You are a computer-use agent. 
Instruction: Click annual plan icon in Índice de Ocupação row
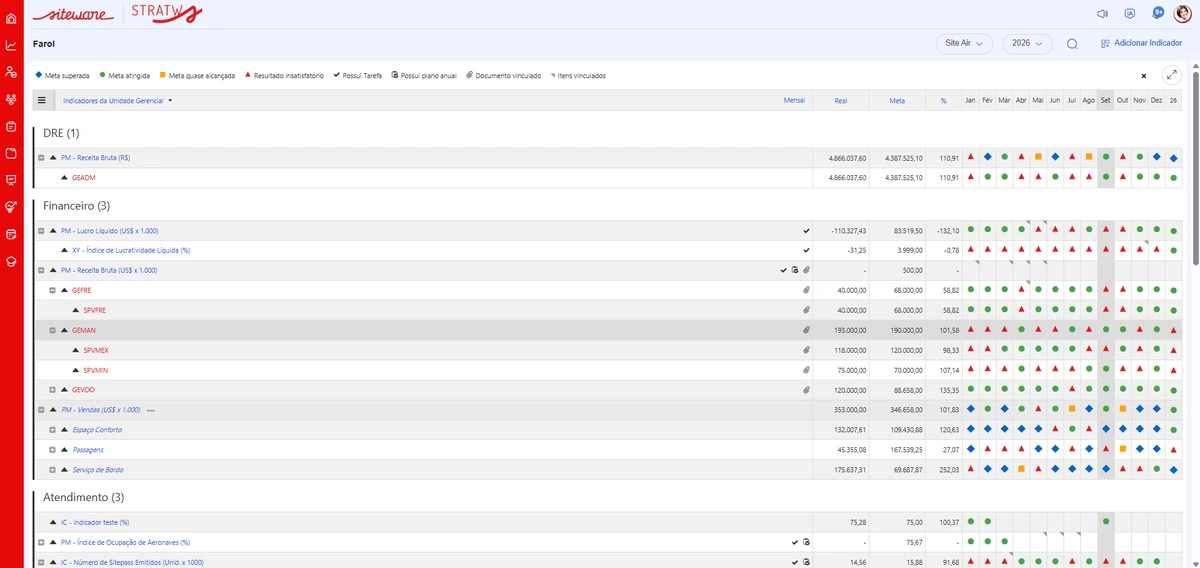tap(806, 542)
